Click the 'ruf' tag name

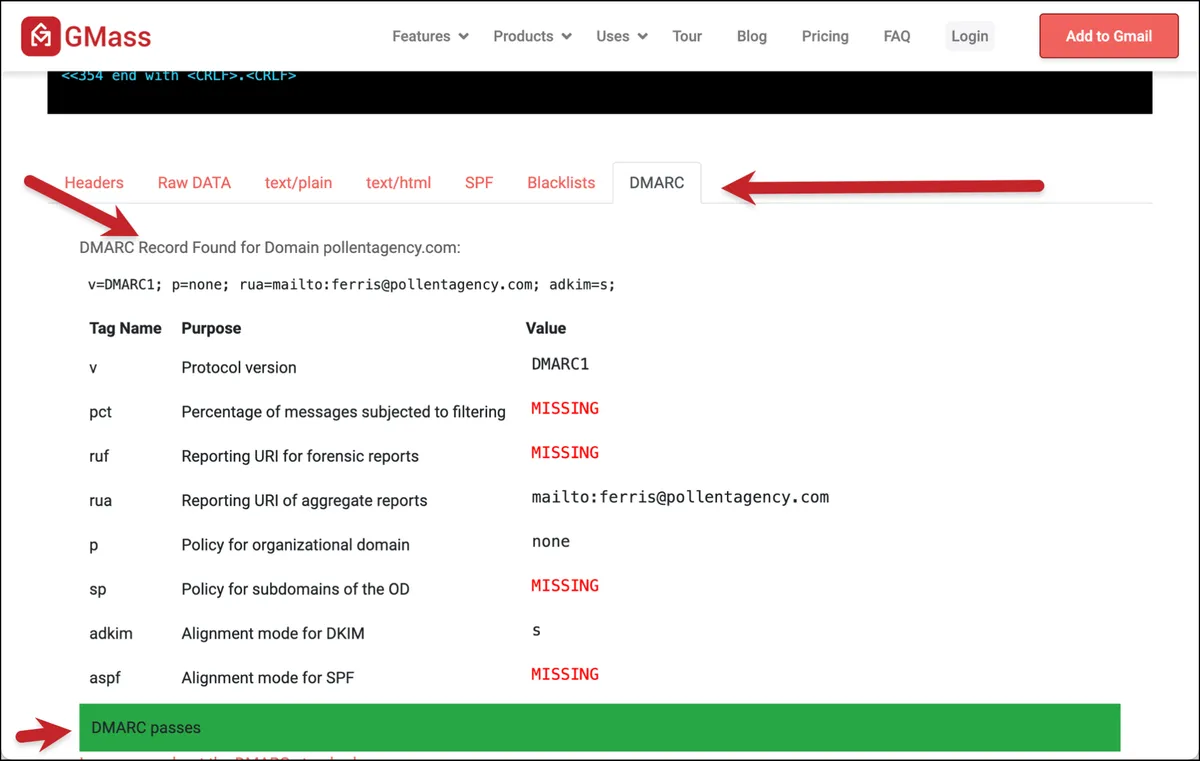click(x=99, y=456)
